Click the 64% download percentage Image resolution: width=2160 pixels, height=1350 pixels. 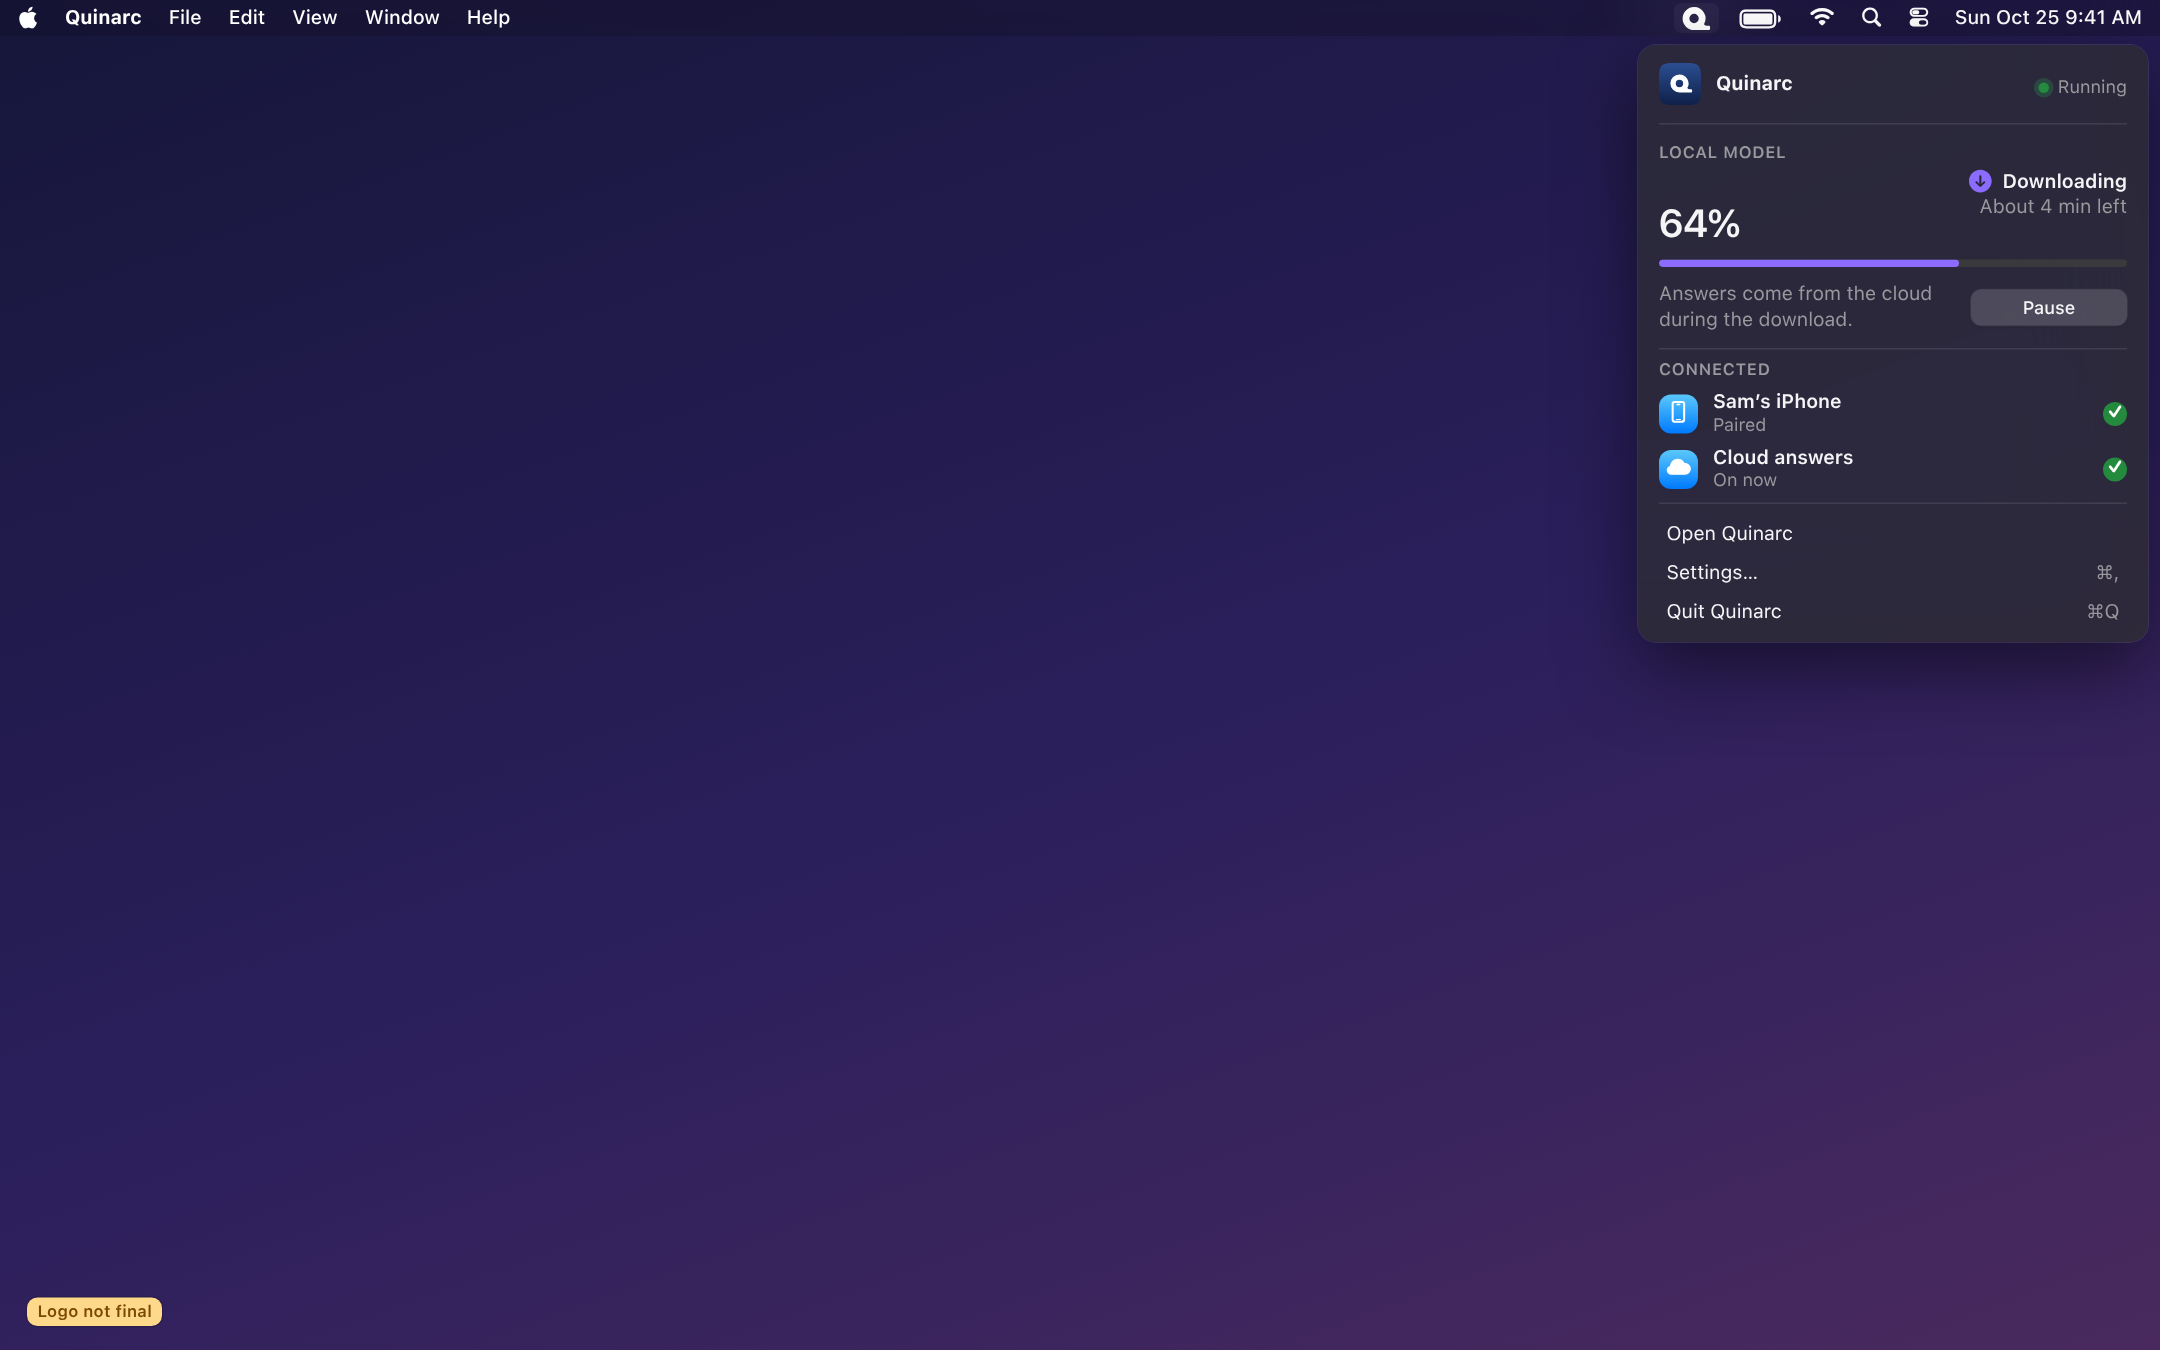click(1699, 224)
